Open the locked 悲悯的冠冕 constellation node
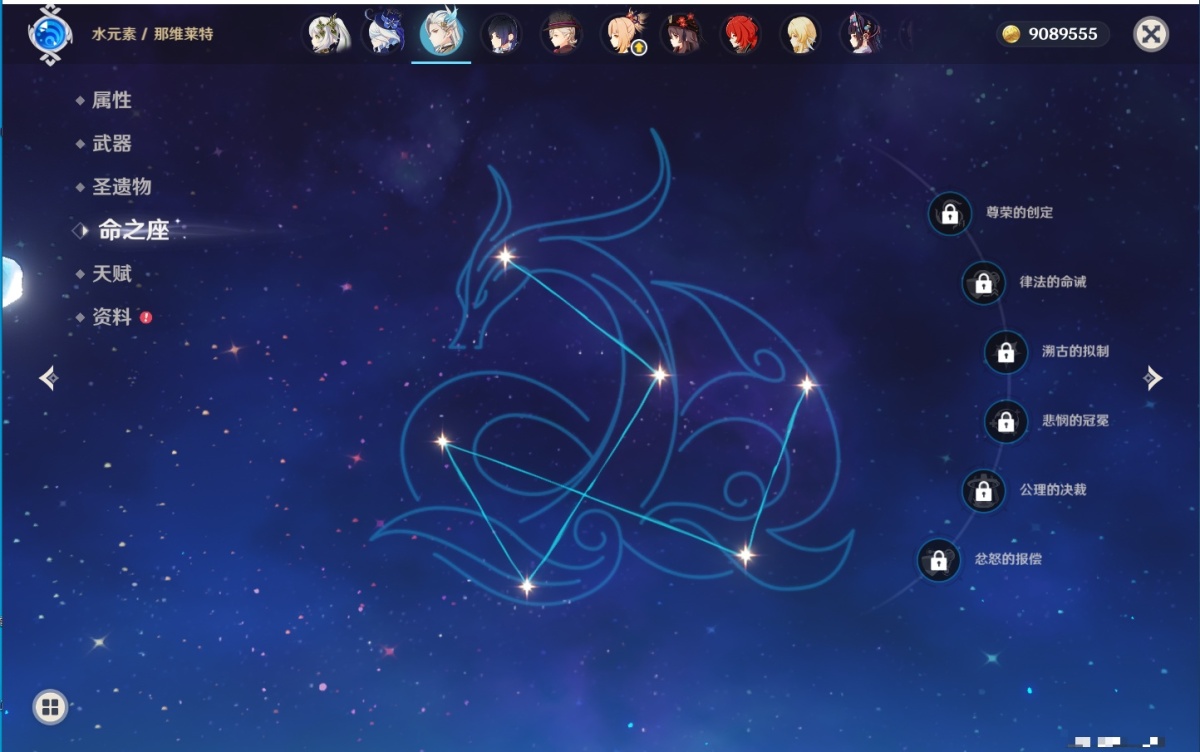Image resolution: width=1200 pixels, height=752 pixels. click(x=1006, y=421)
